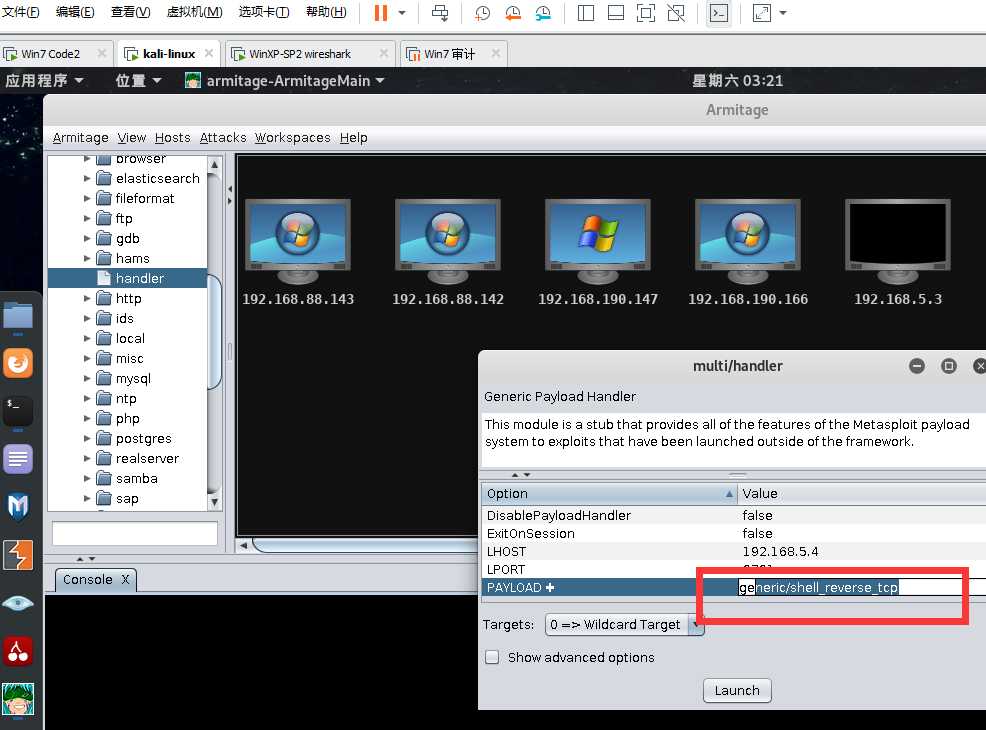
Task: Expand the ftp module folder
Action: [x=87, y=219]
